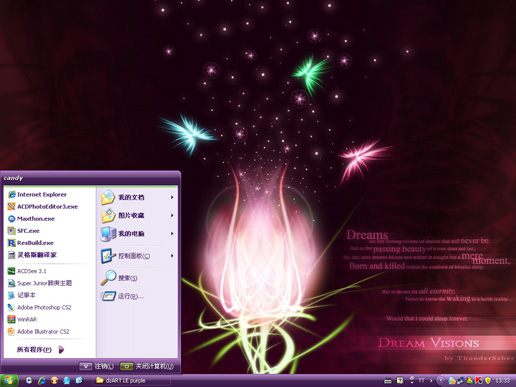Click the network connection tray icon
The image size is (516, 387).
(460, 381)
